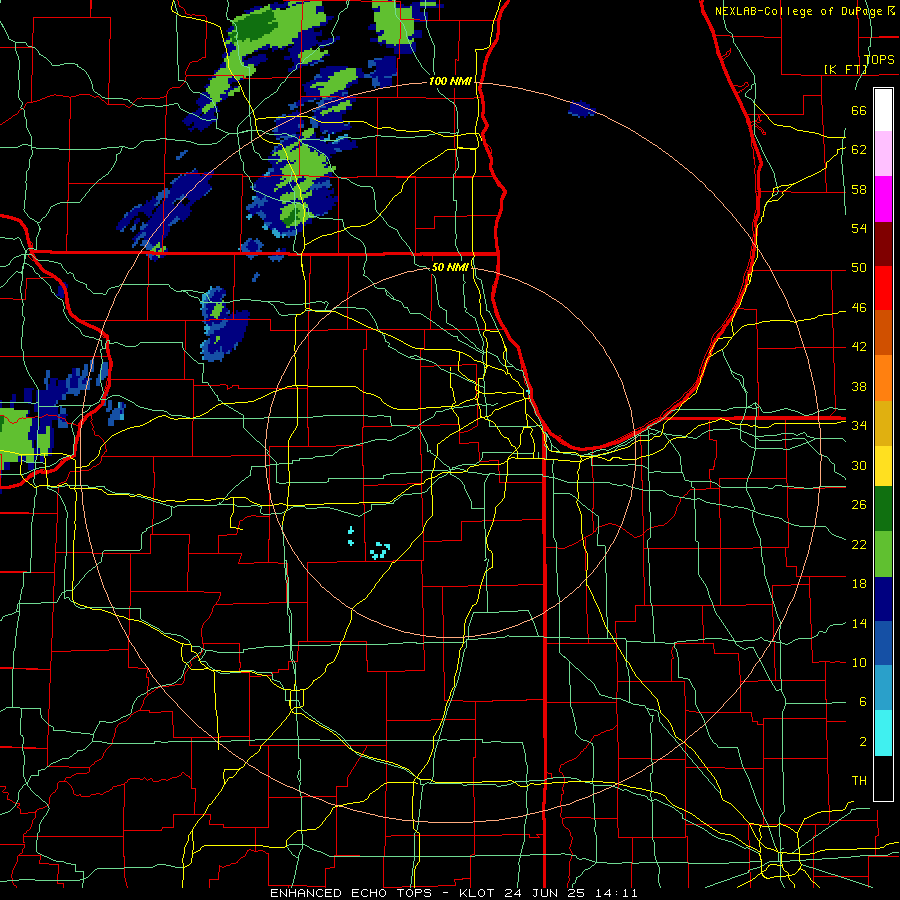Click the ENHANCED ECHO TOPS - KLOT caption
This screenshot has width=900, height=900.
pyautogui.click(x=381, y=893)
